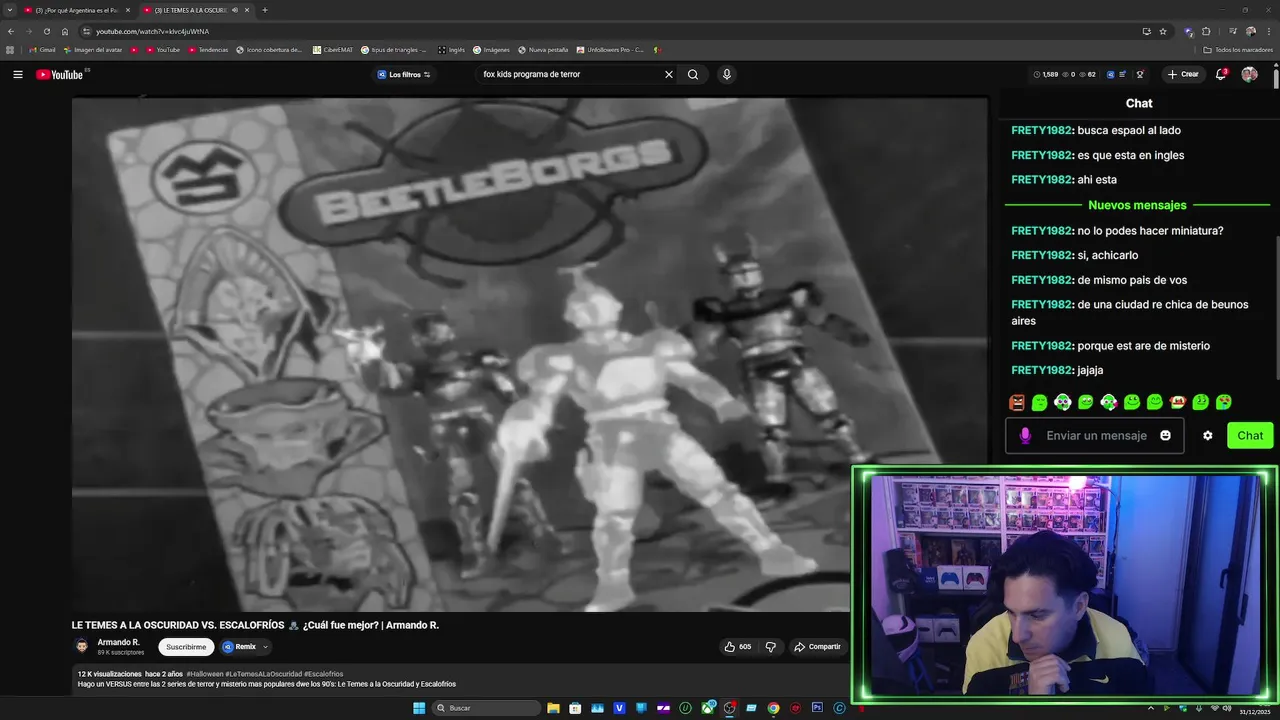The image size is (1280, 720).
Task: Open YouTube notifications bell
Action: 1221,74
